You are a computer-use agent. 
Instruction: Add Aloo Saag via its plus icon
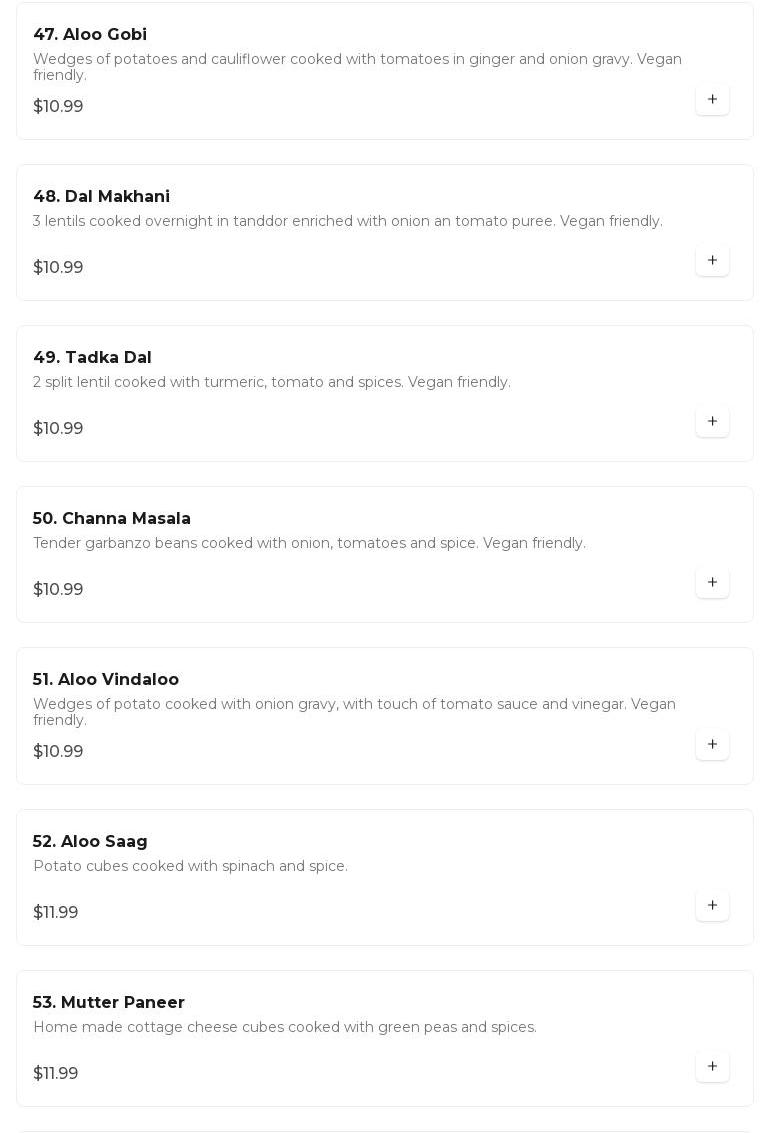click(x=712, y=906)
